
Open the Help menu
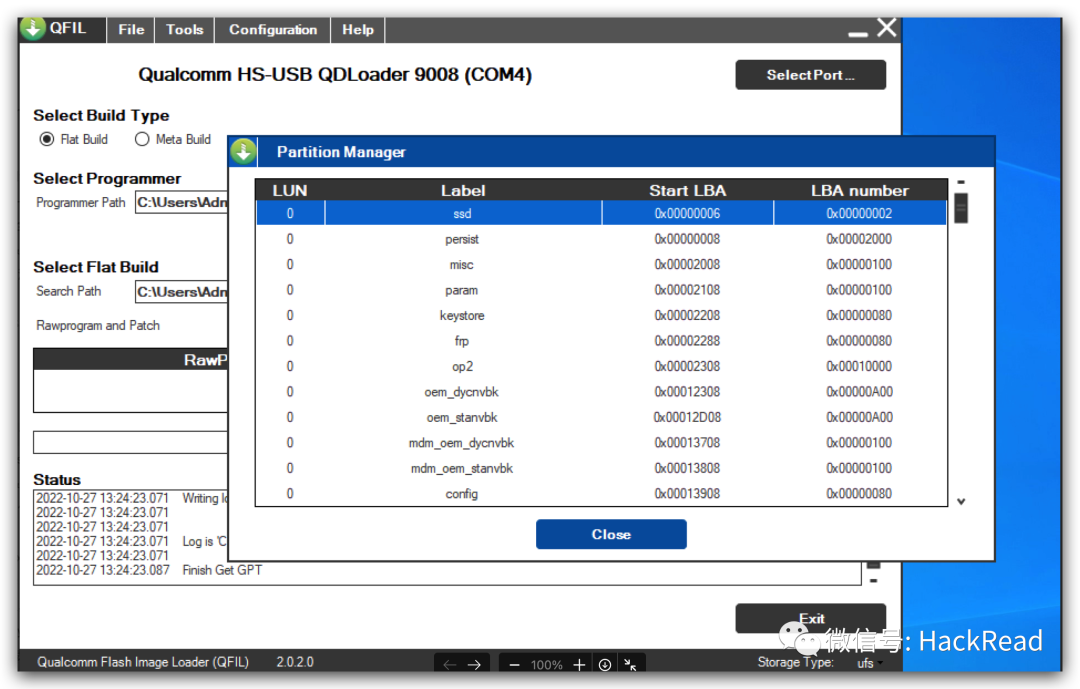pos(357,30)
